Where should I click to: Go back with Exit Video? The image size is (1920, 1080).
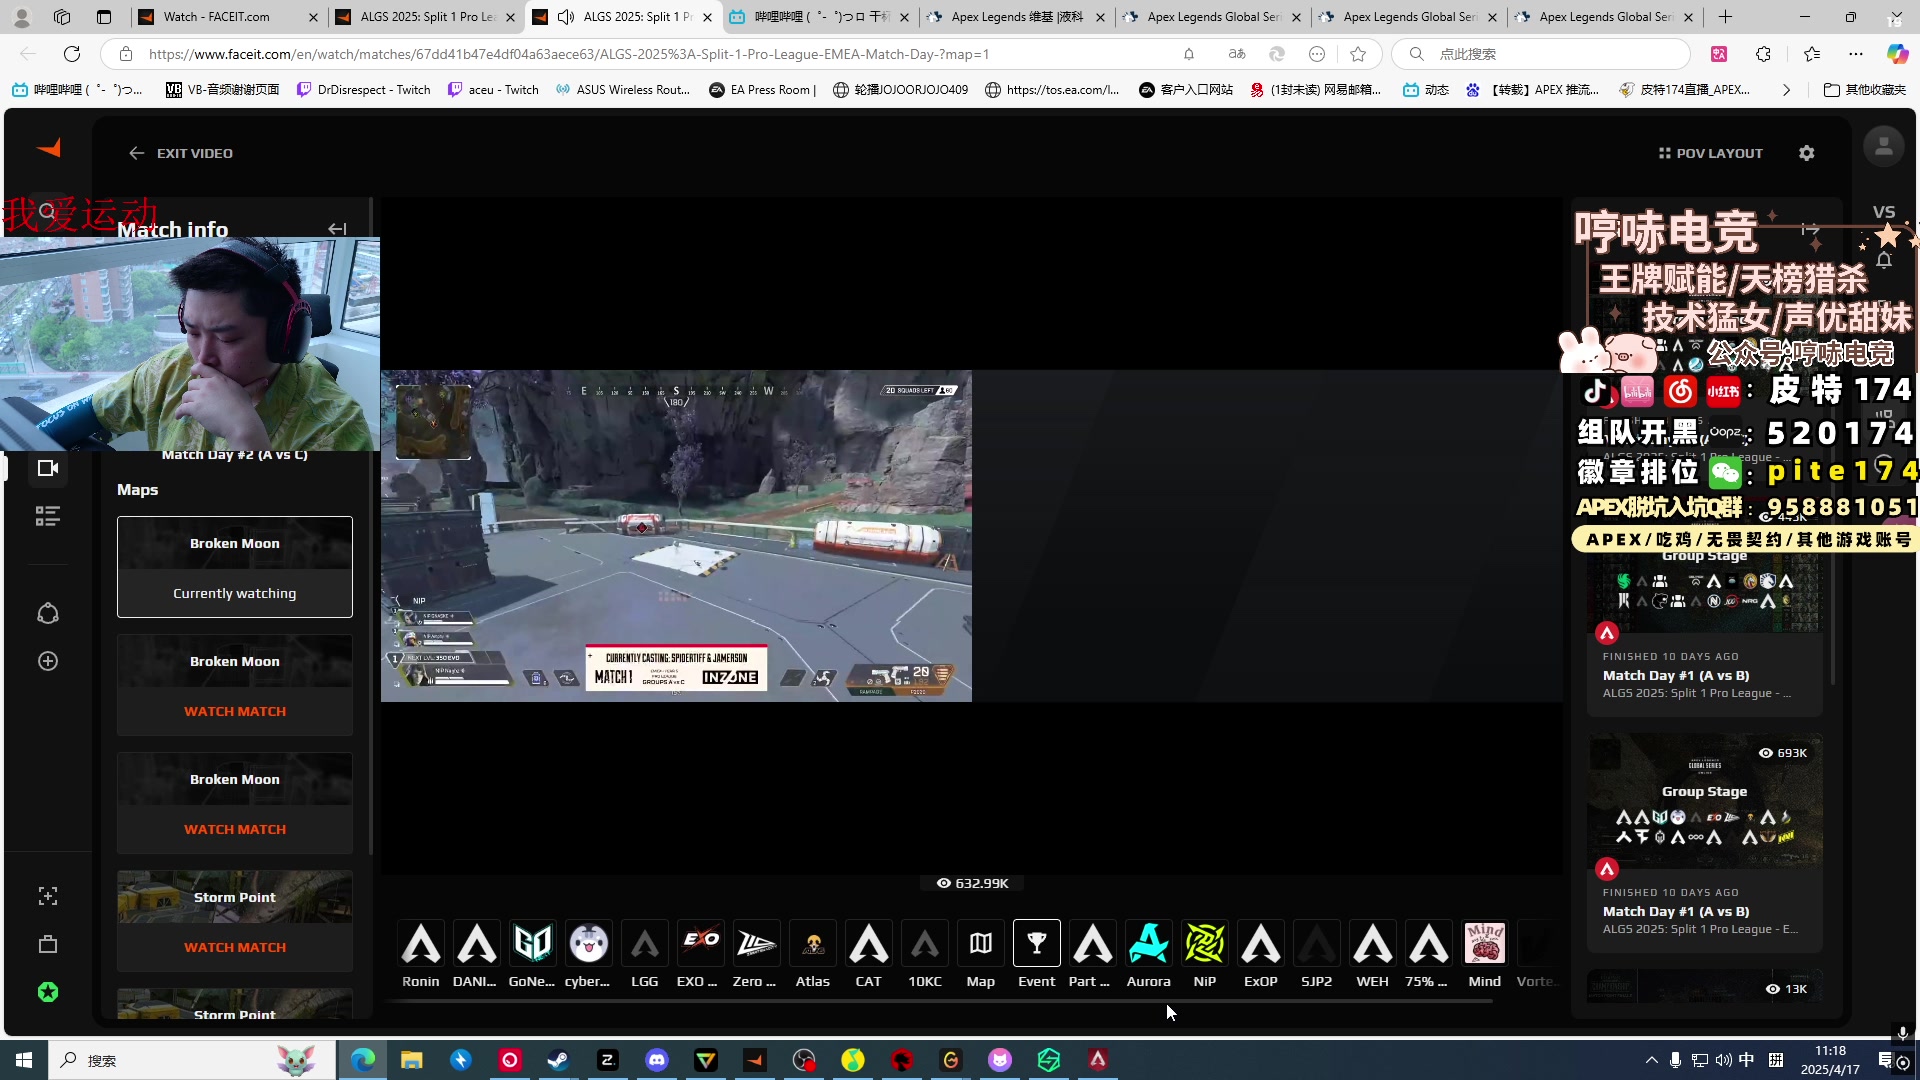(x=181, y=153)
